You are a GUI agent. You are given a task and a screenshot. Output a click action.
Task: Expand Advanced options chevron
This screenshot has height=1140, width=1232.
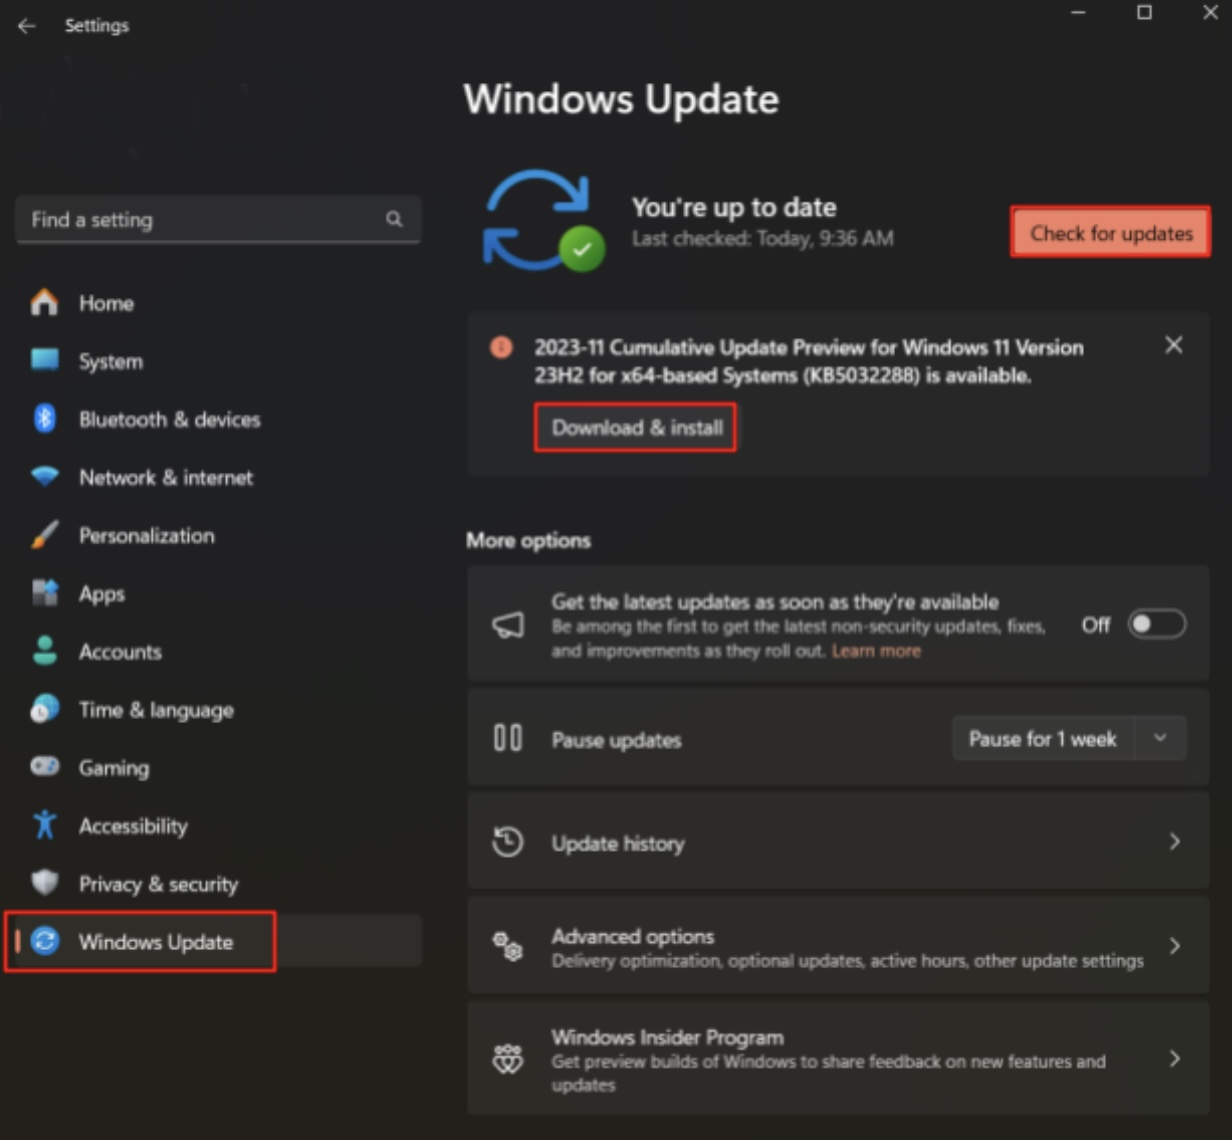1174,946
